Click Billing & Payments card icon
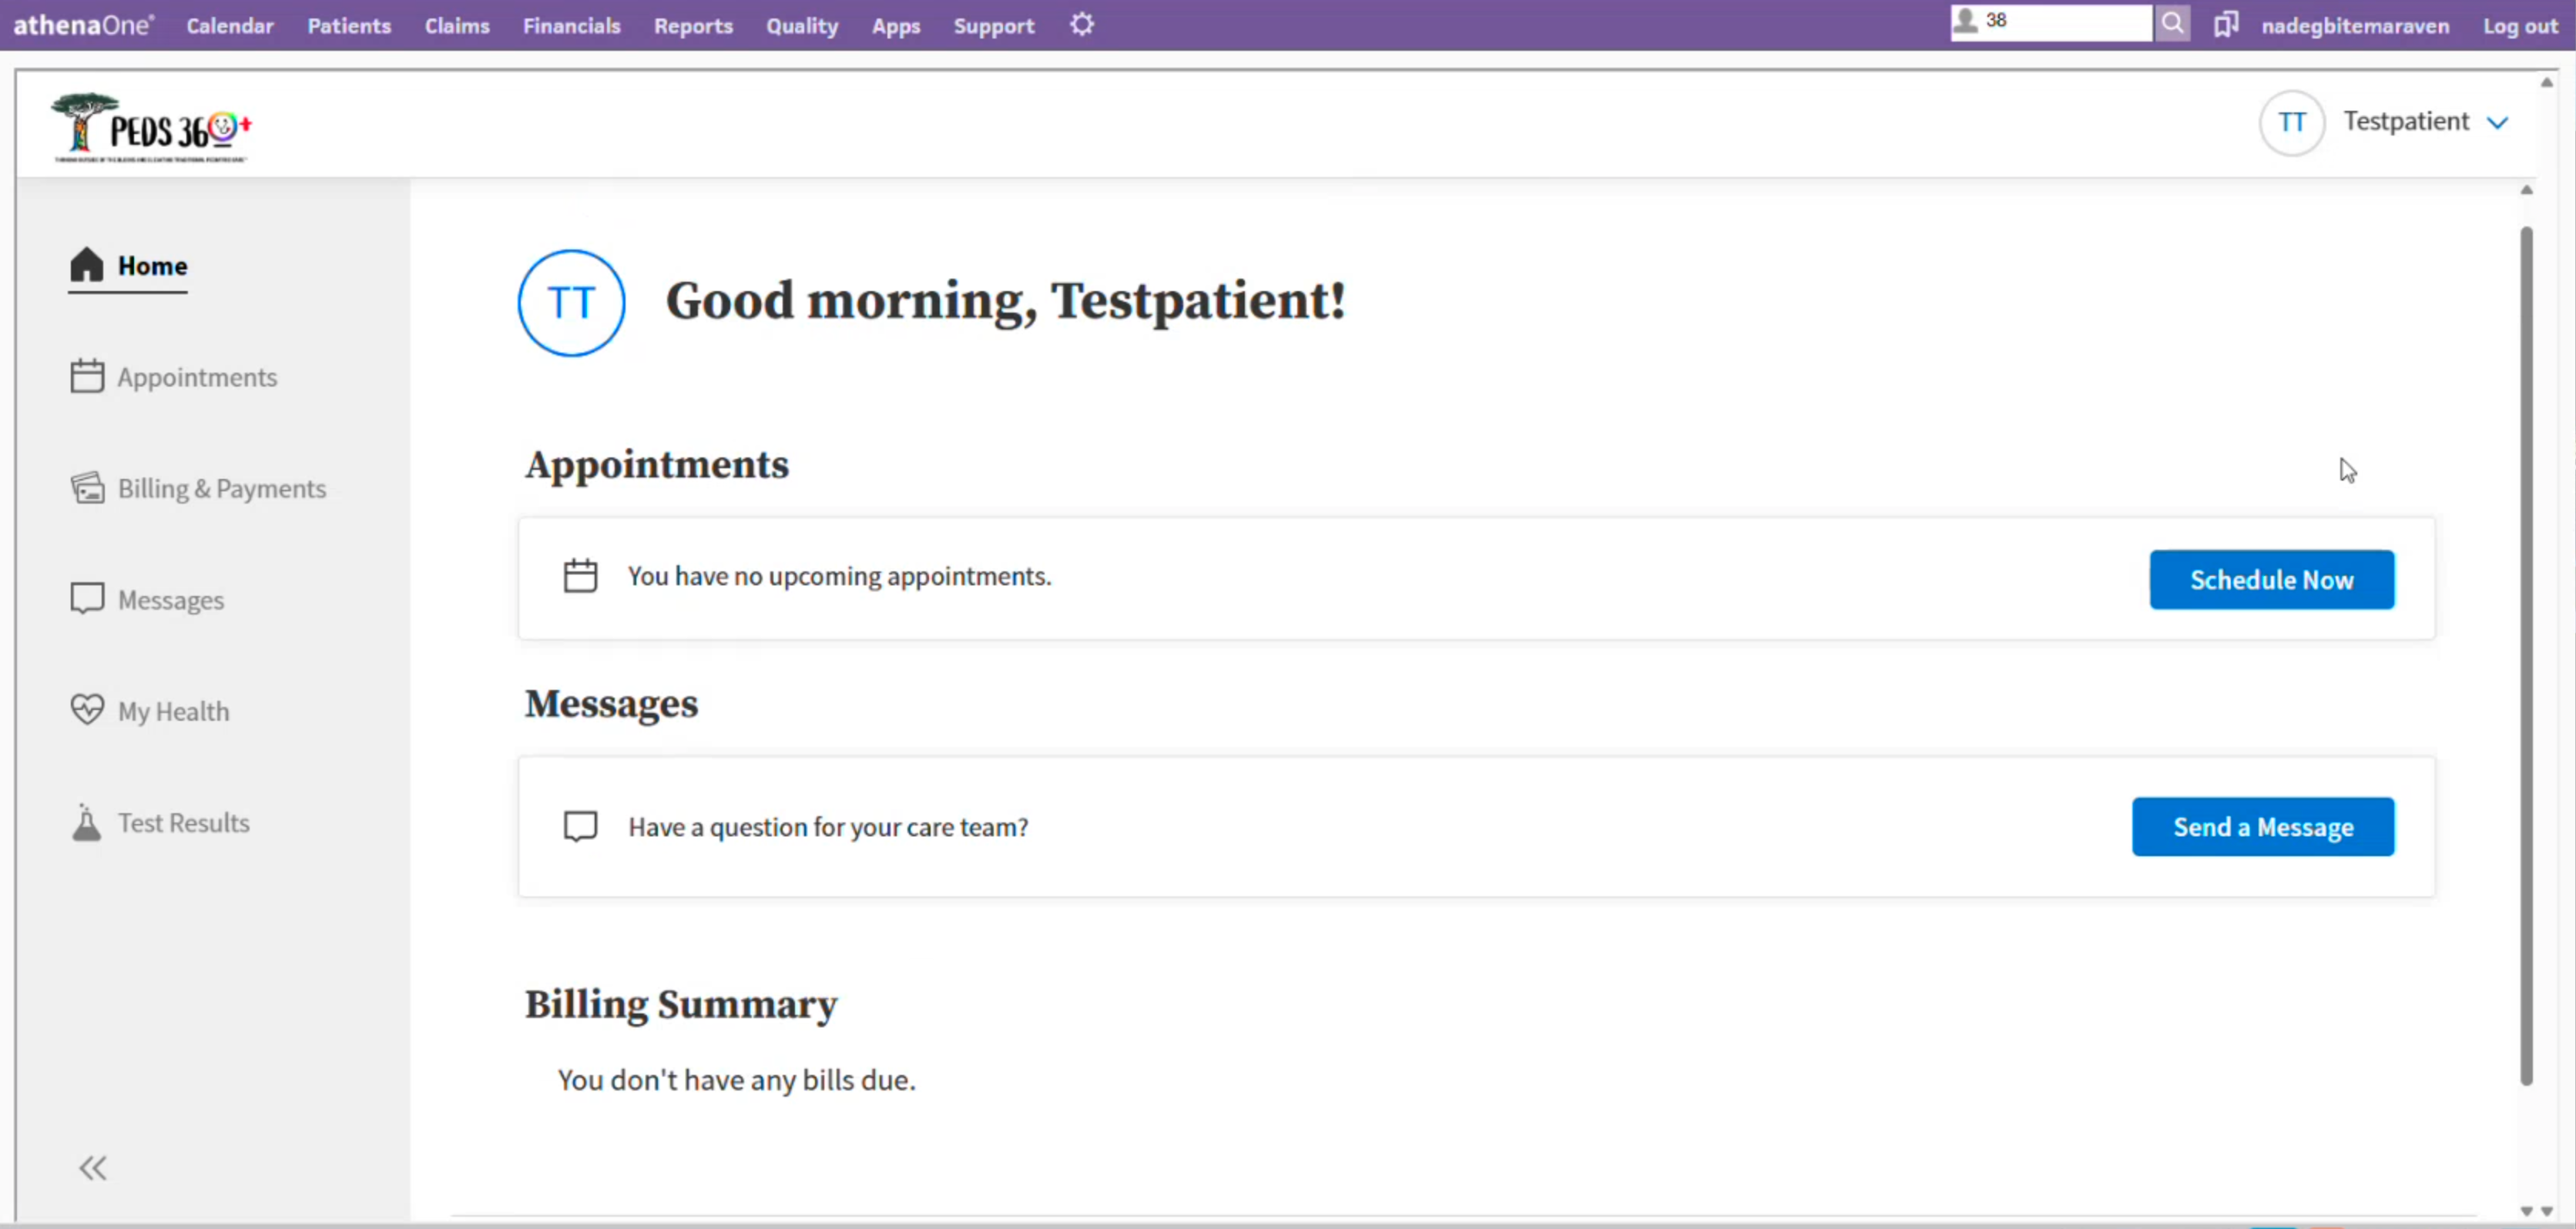The image size is (2576, 1229). coord(86,488)
